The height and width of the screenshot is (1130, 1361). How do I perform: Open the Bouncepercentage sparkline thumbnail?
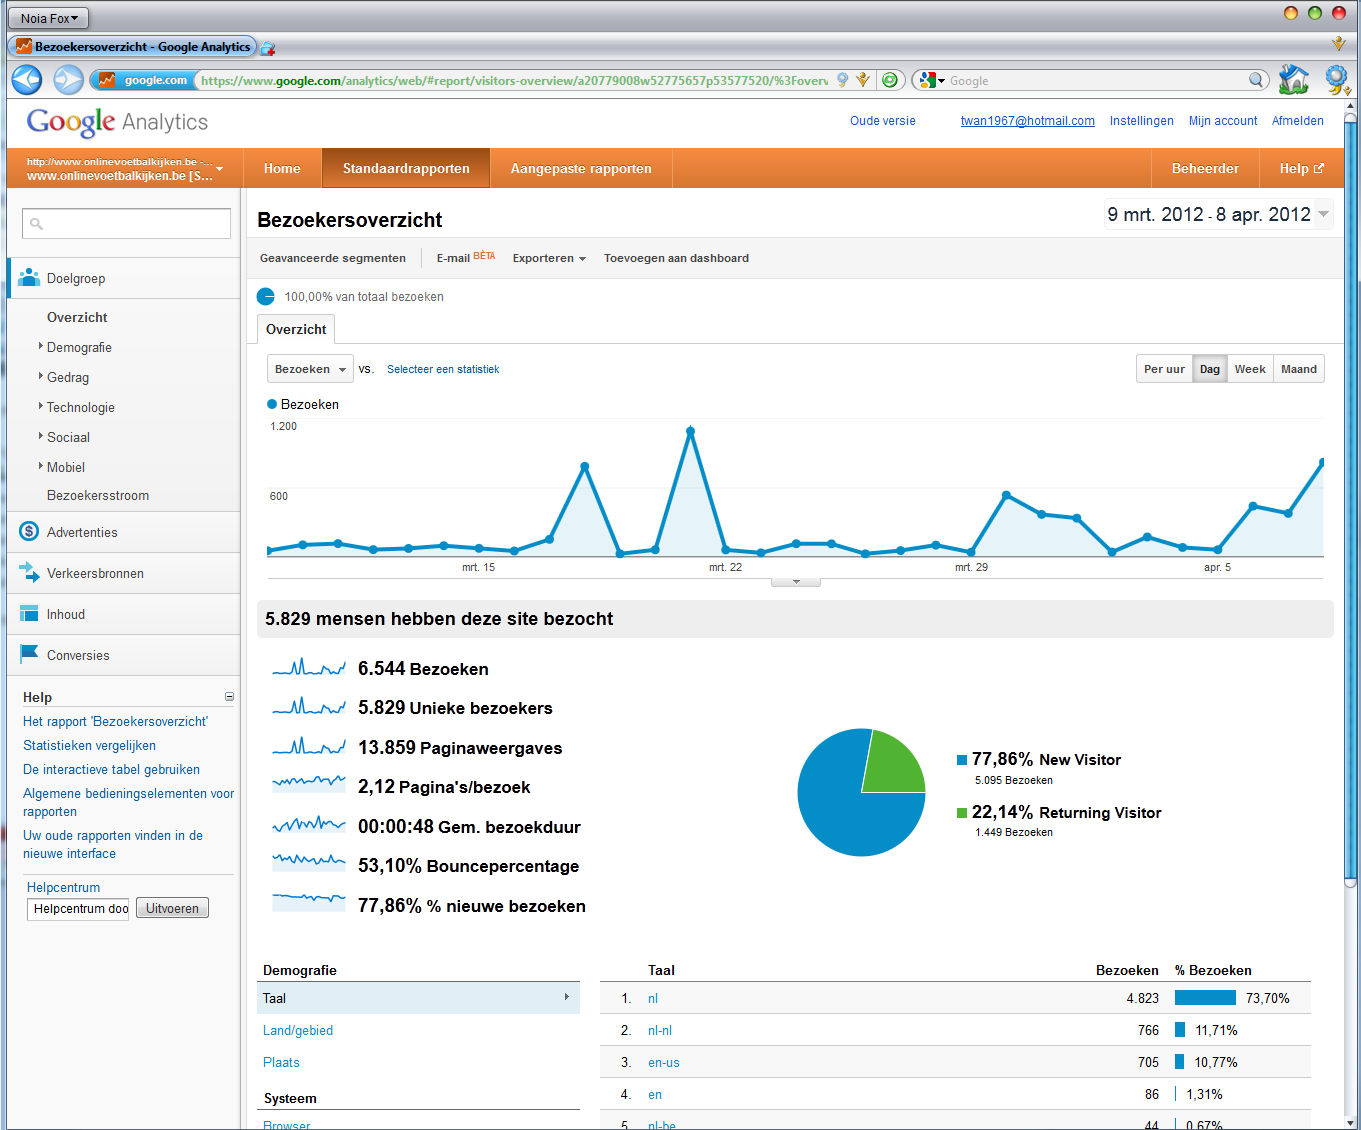tap(309, 865)
